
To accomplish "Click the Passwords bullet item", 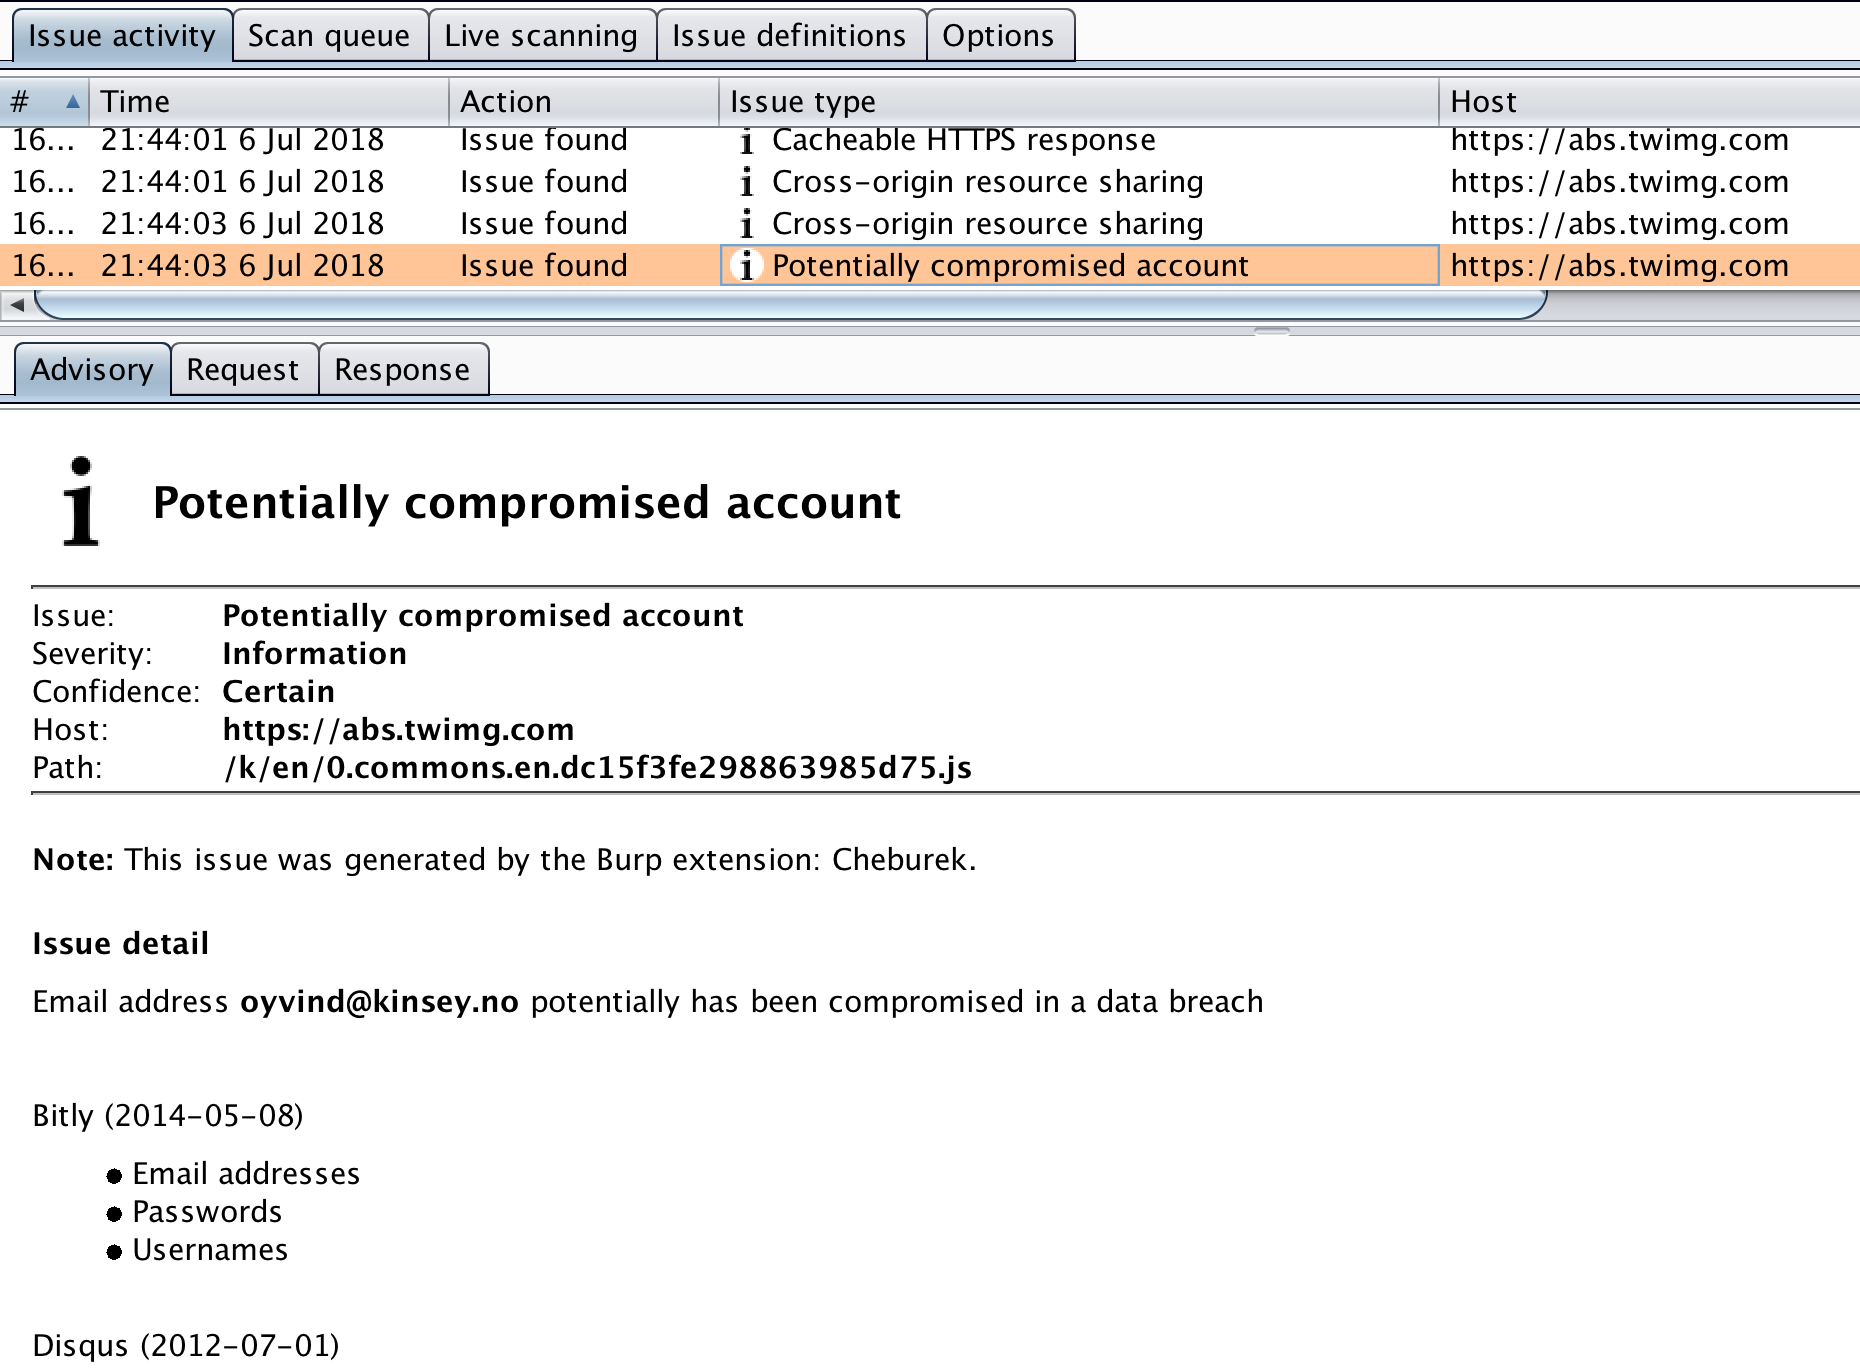I will (x=207, y=1212).
